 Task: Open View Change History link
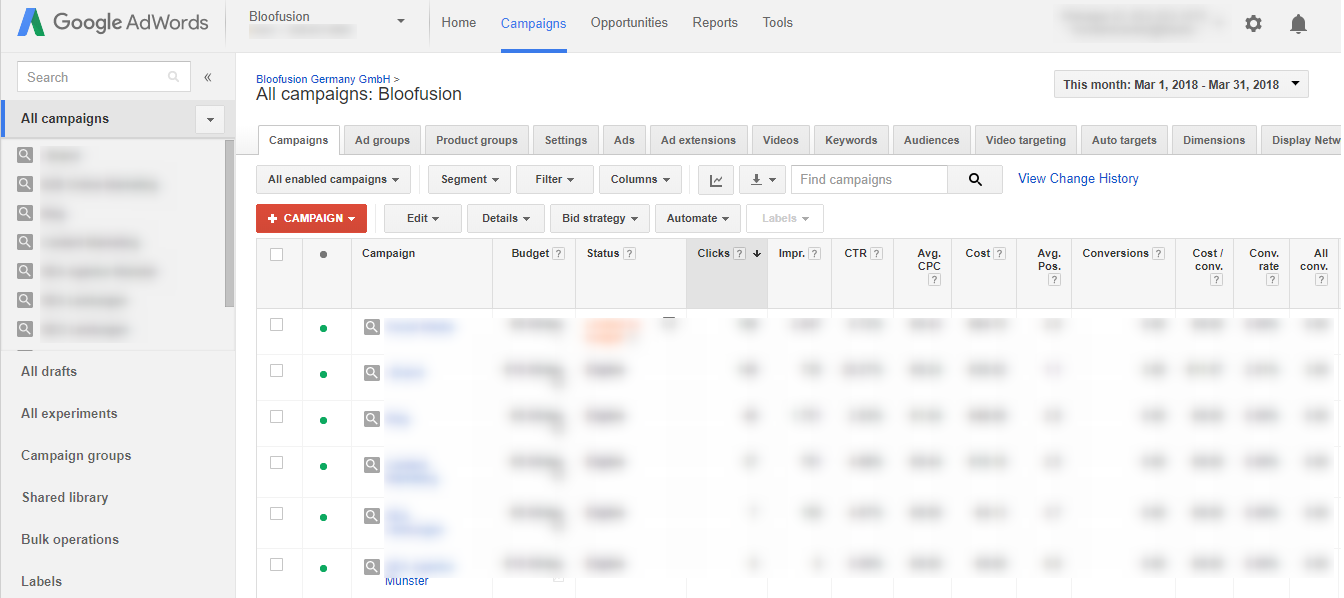1077,178
